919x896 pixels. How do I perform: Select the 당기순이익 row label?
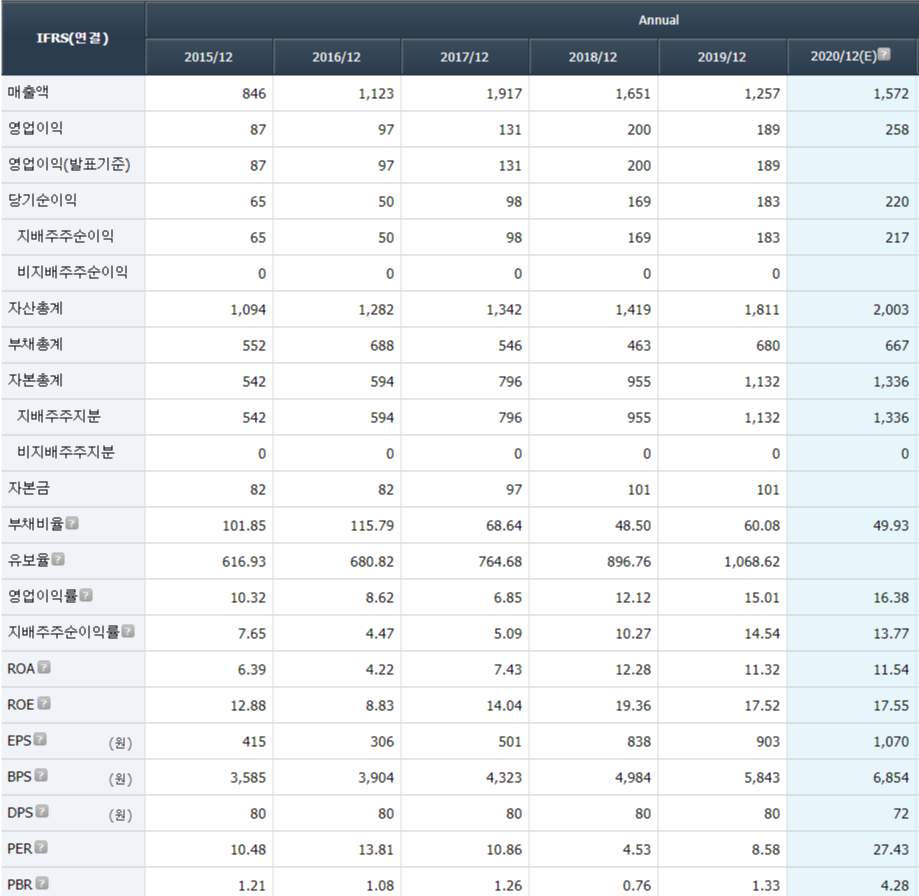(42, 200)
